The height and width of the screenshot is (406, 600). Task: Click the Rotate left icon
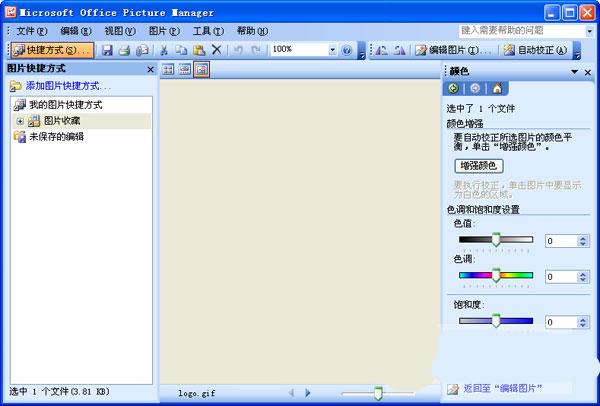click(382, 50)
